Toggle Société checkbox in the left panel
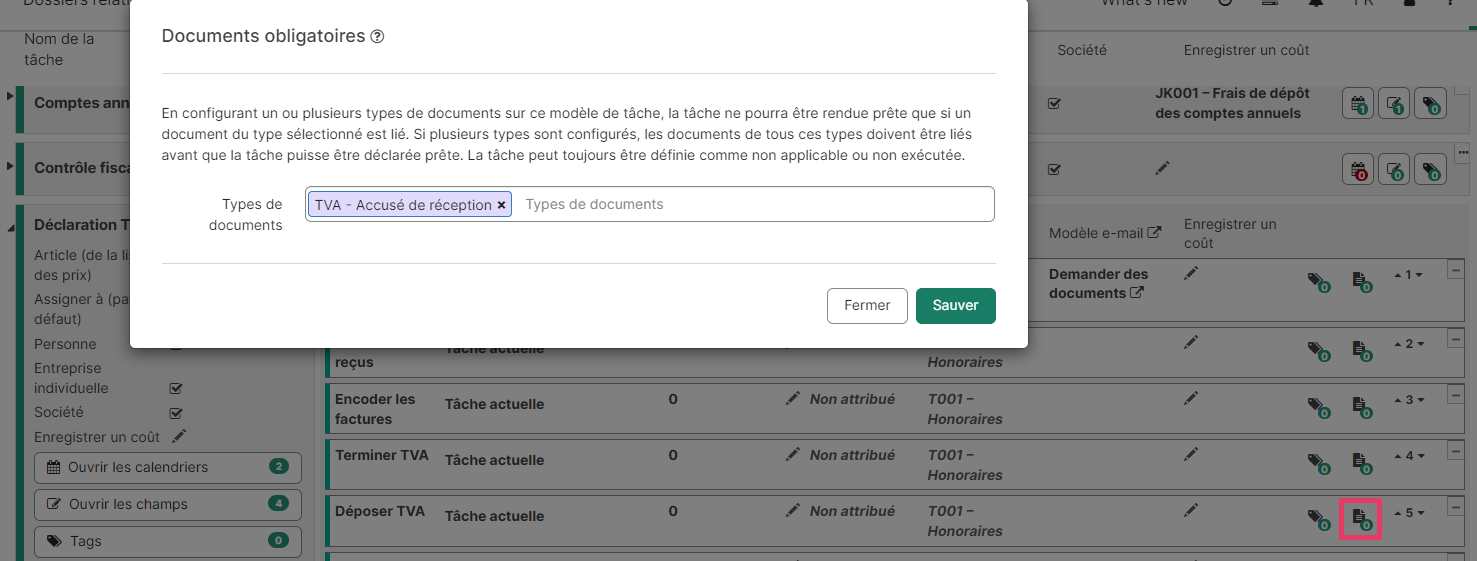This screenshot has width=1477, height=561. 176,413
